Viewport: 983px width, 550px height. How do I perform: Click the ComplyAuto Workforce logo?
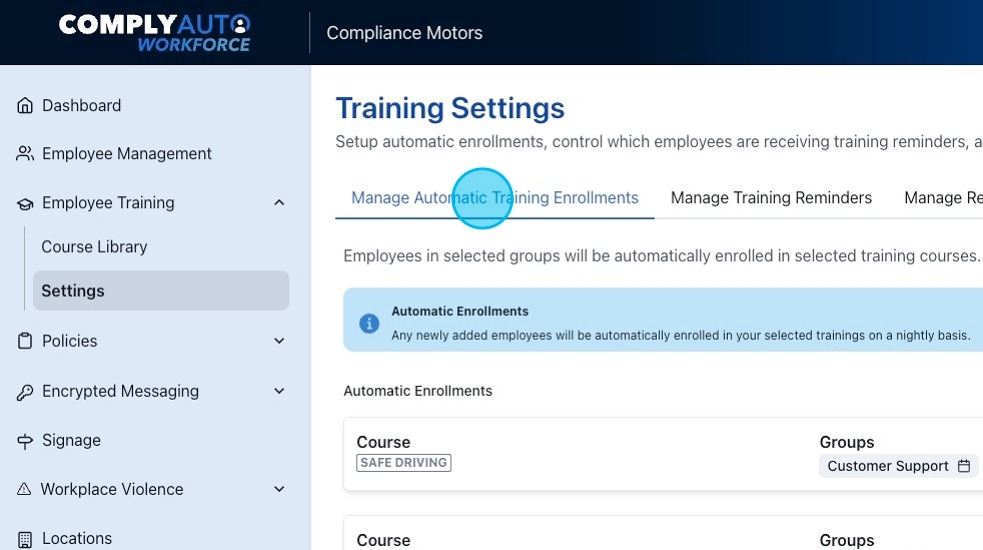click(155, 32)
